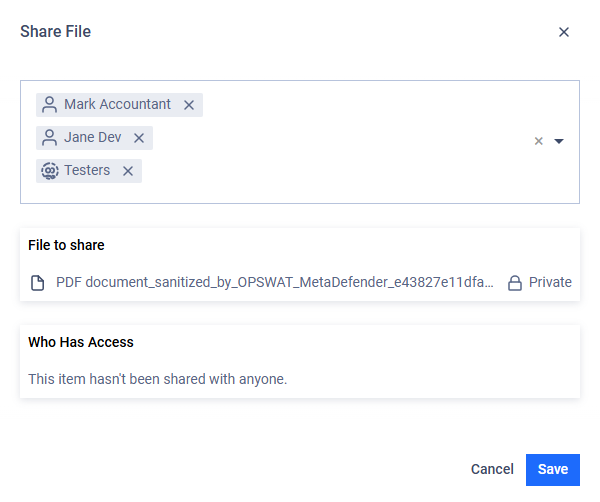Screen dimensions: 600x502
Task: Select the Mark Accountant chip
Action: [x=119, y=105]
